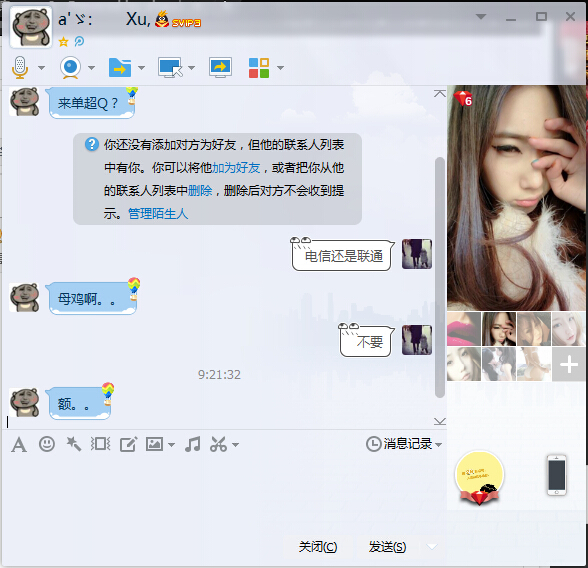Click the 电信还是联通 message bubble
The image size is (588, 568).
[343, 255]
